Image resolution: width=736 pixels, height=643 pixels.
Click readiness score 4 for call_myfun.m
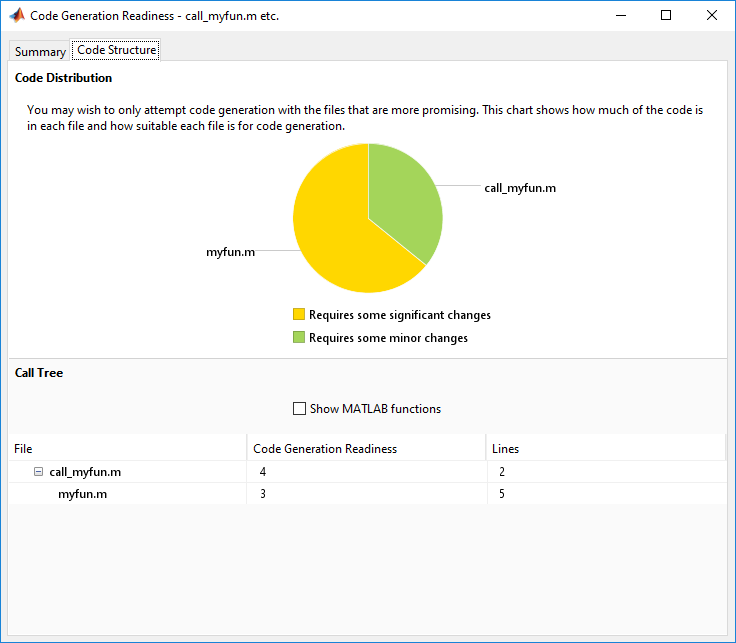click(263, 472)
